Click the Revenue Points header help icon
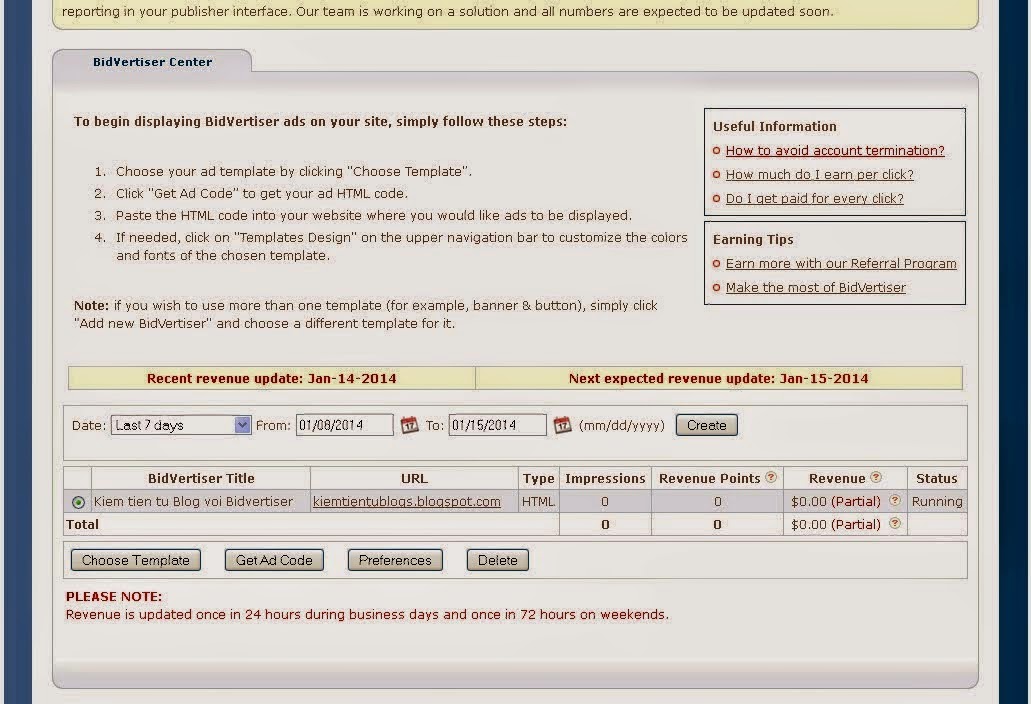Screen dimensions: 1031x704 coord(771,477)
